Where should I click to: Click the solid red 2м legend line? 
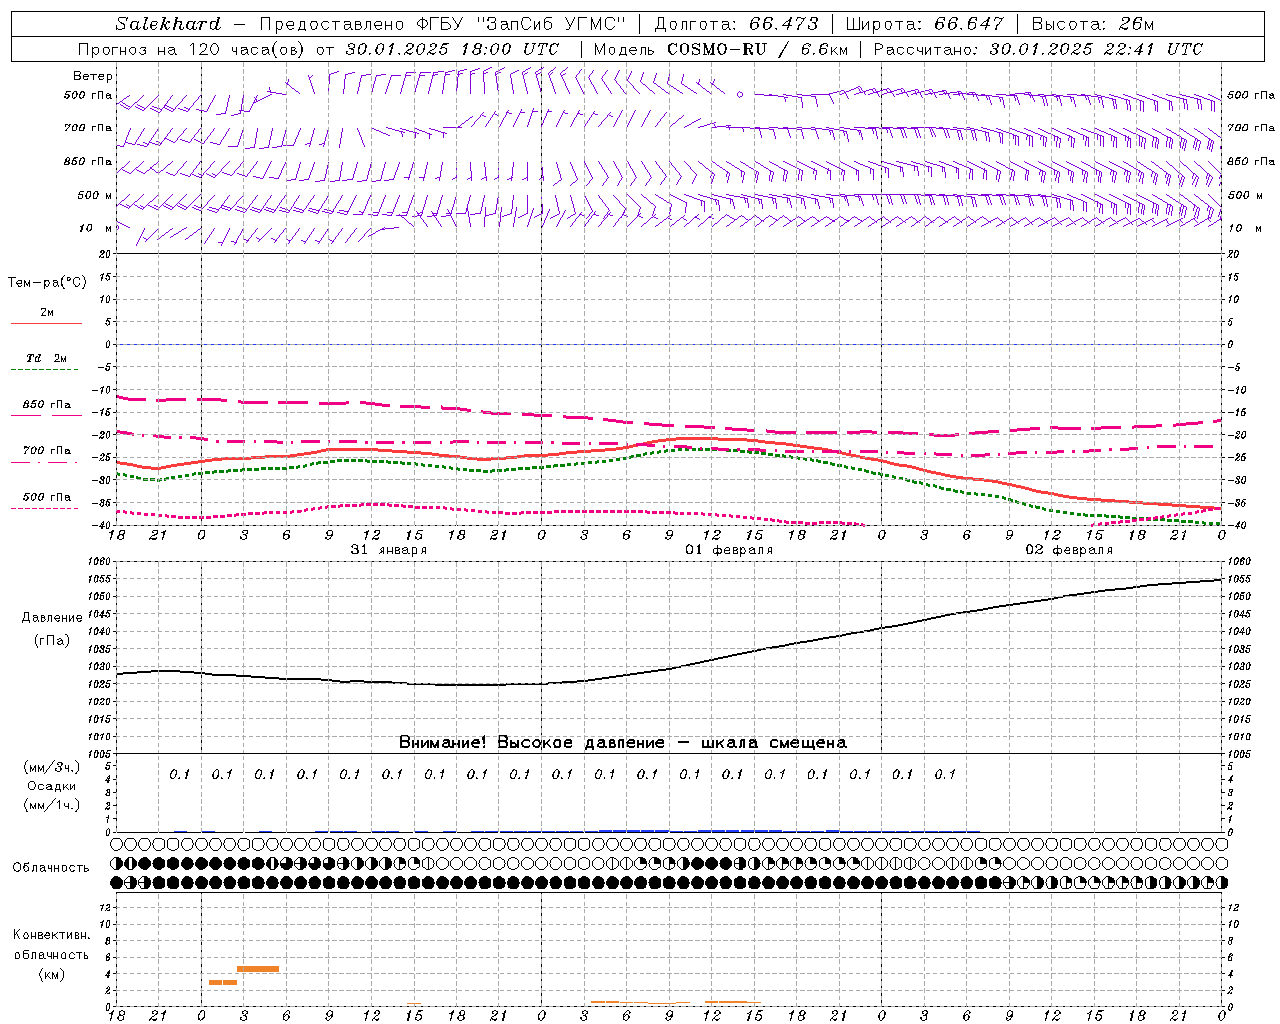46,324
